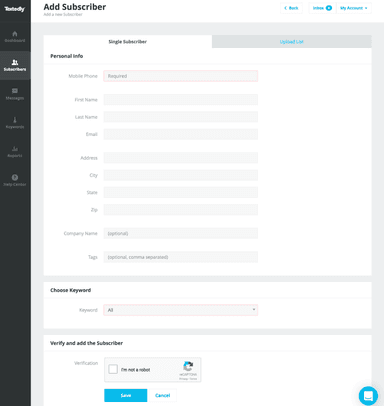Click the First Name field
The image size is (384, 406).
point(181,100)
